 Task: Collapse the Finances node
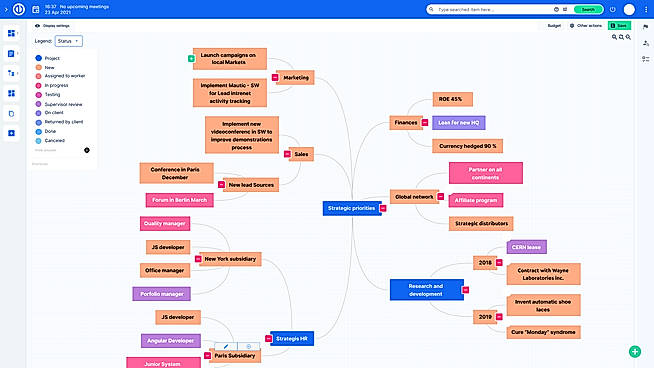coord(425,123)
